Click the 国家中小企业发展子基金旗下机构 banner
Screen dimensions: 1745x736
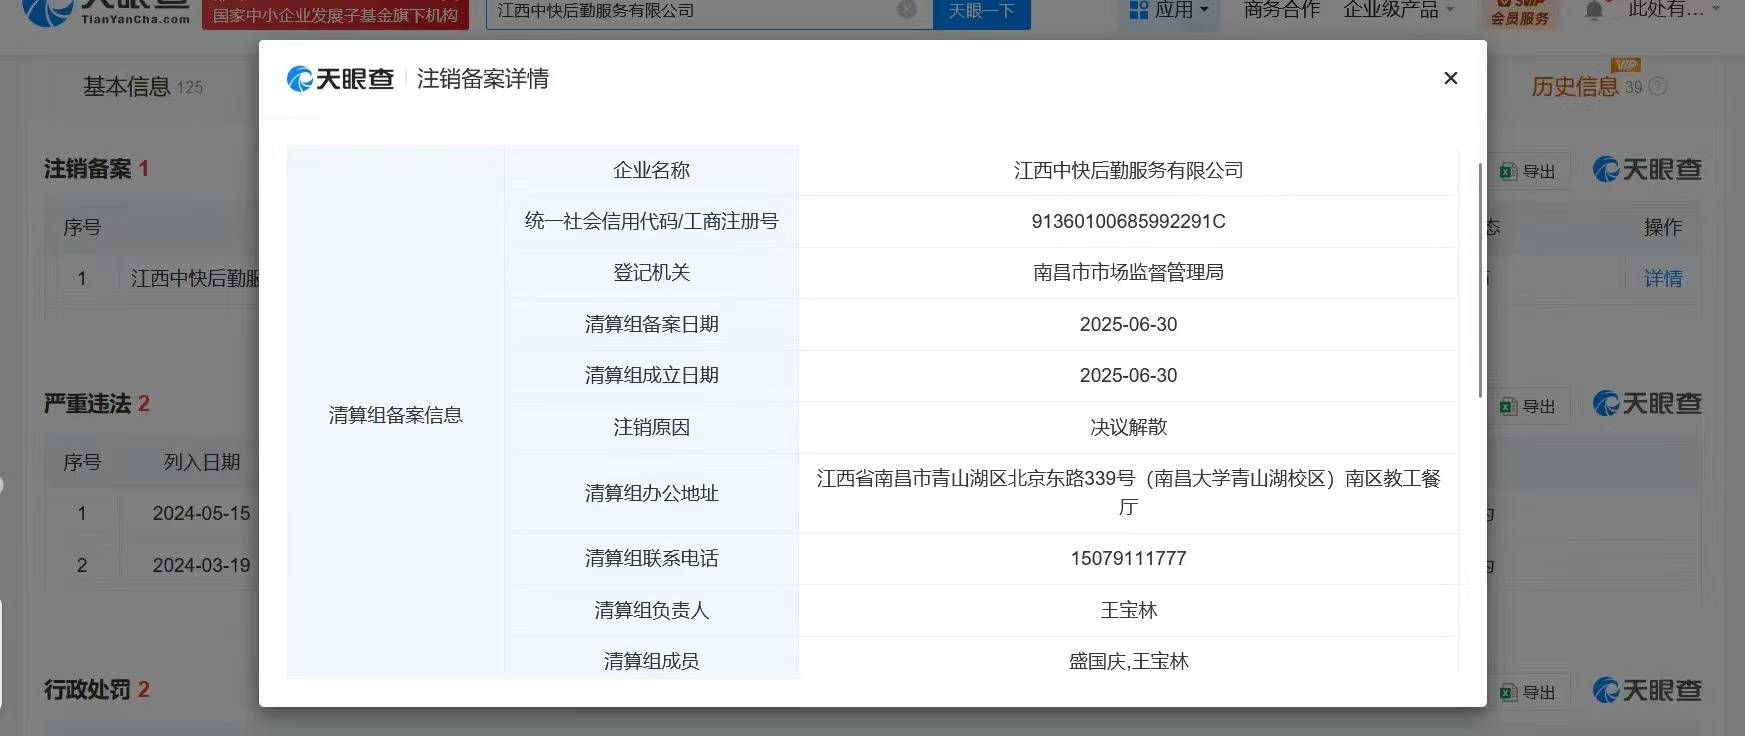coord(335,14)
